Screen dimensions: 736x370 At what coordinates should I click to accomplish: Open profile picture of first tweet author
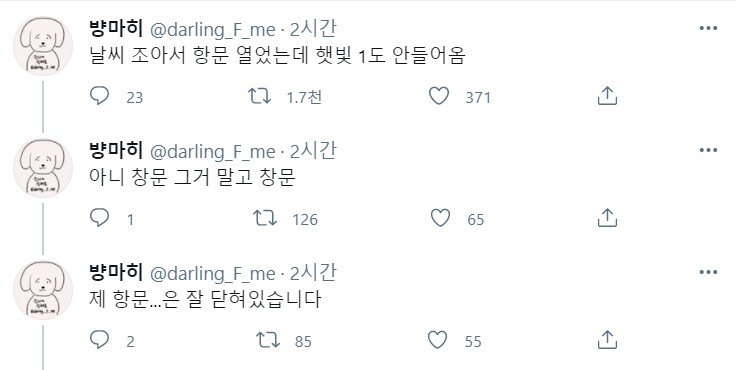point(43,46)
